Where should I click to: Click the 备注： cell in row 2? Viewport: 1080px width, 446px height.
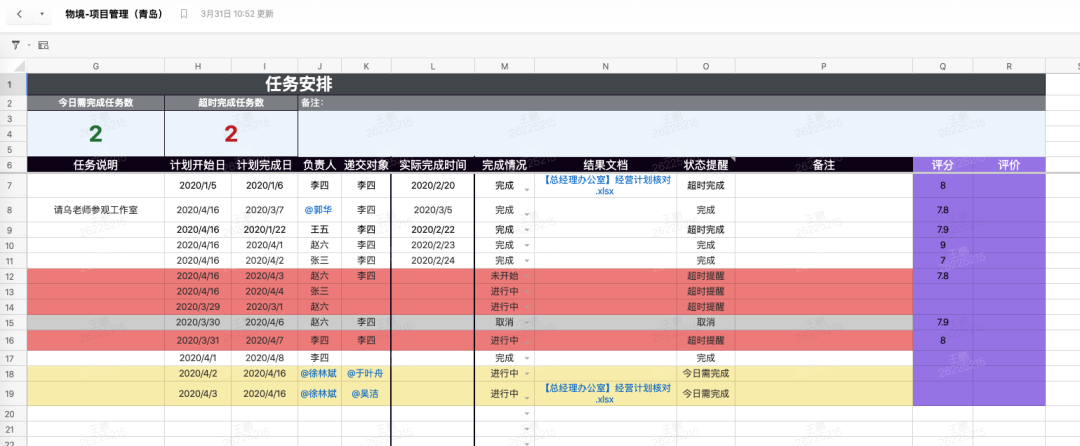(x=672, y=103)
